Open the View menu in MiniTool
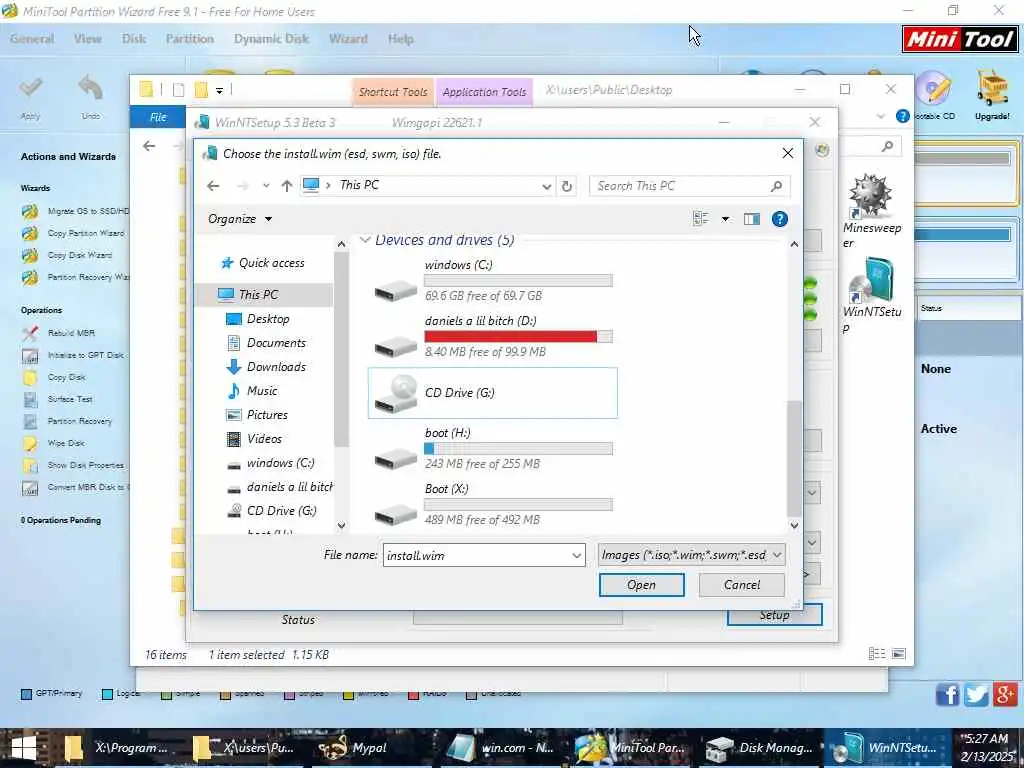Screen dimensions: 1024x768 pos(88,39)
